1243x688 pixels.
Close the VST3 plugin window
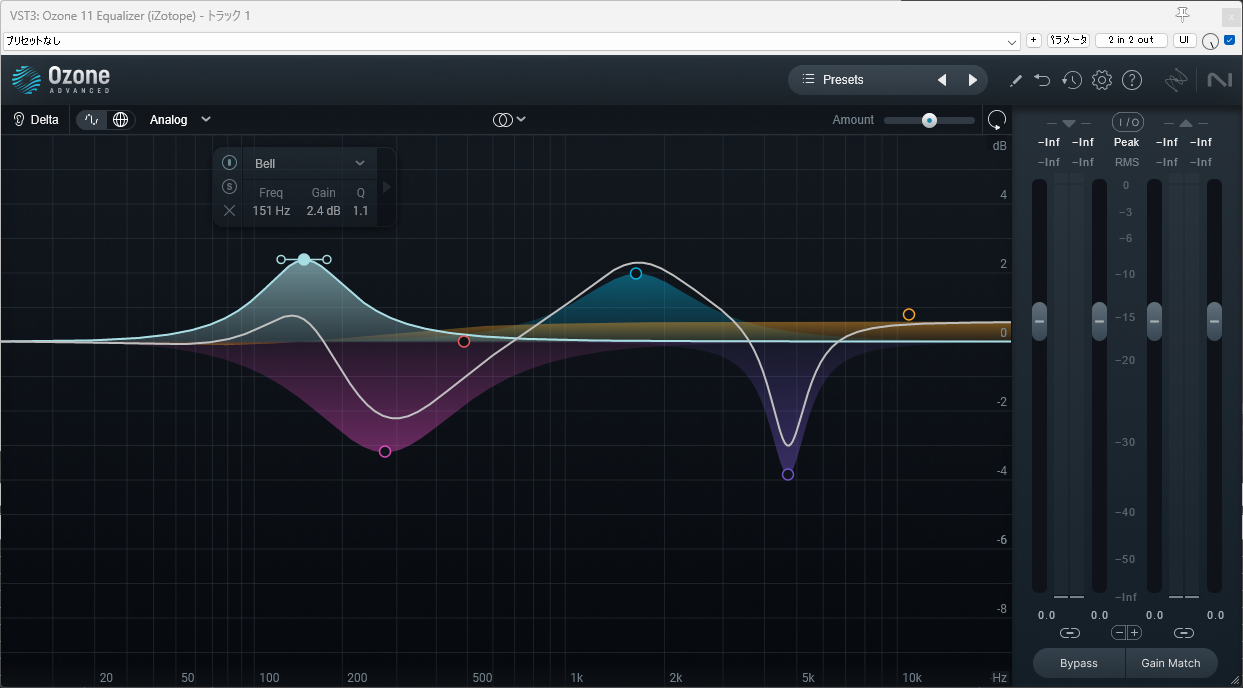1230,16
